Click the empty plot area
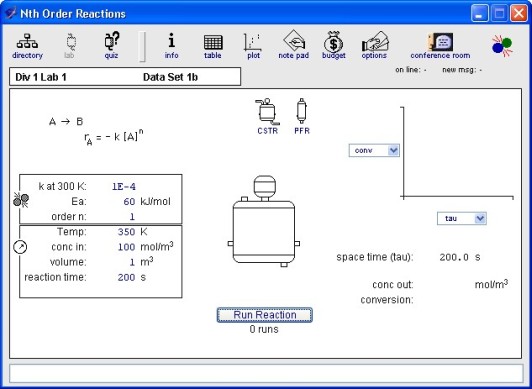This screenshot has height=389, width=532. point(458,151)
